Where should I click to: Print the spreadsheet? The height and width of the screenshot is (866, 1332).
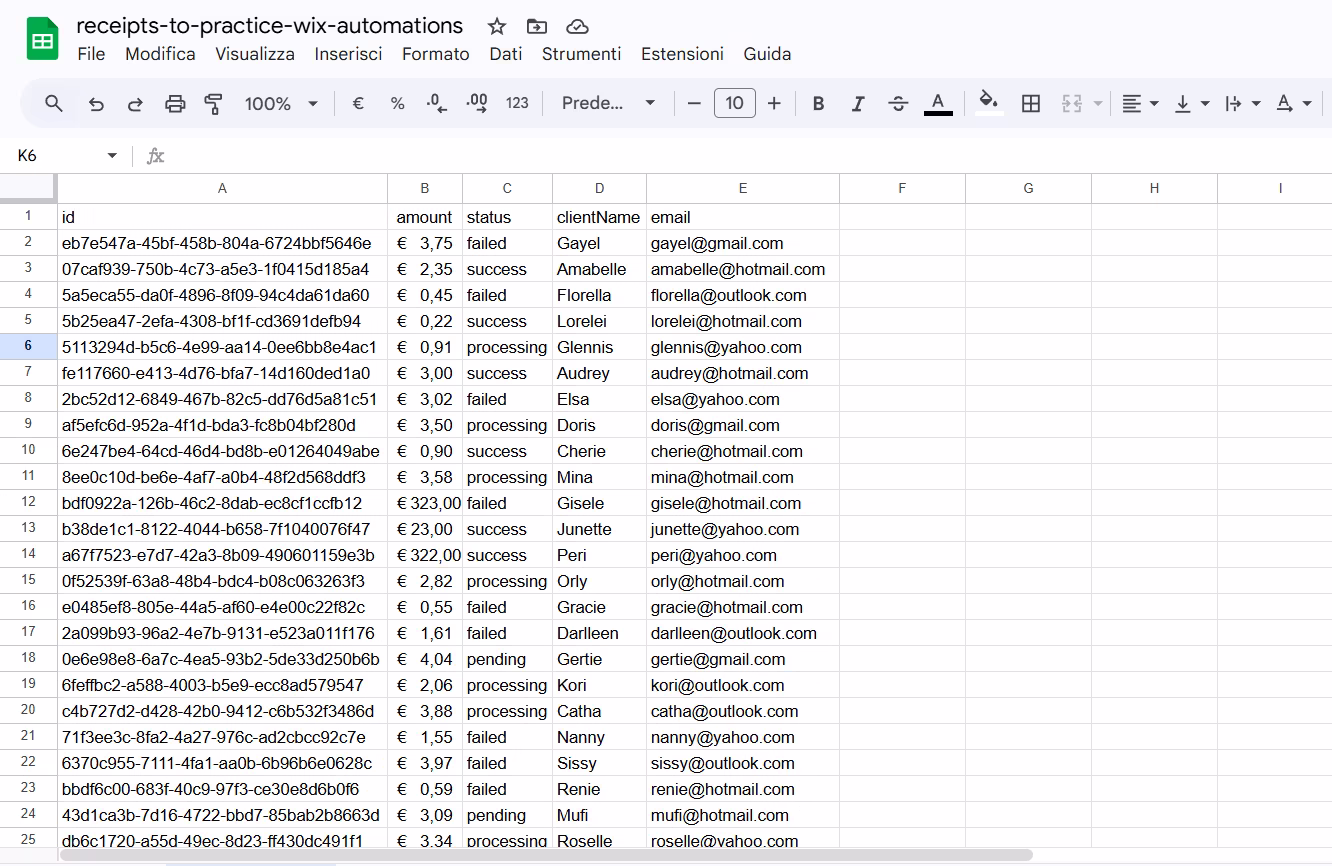(x=175, y=103)
